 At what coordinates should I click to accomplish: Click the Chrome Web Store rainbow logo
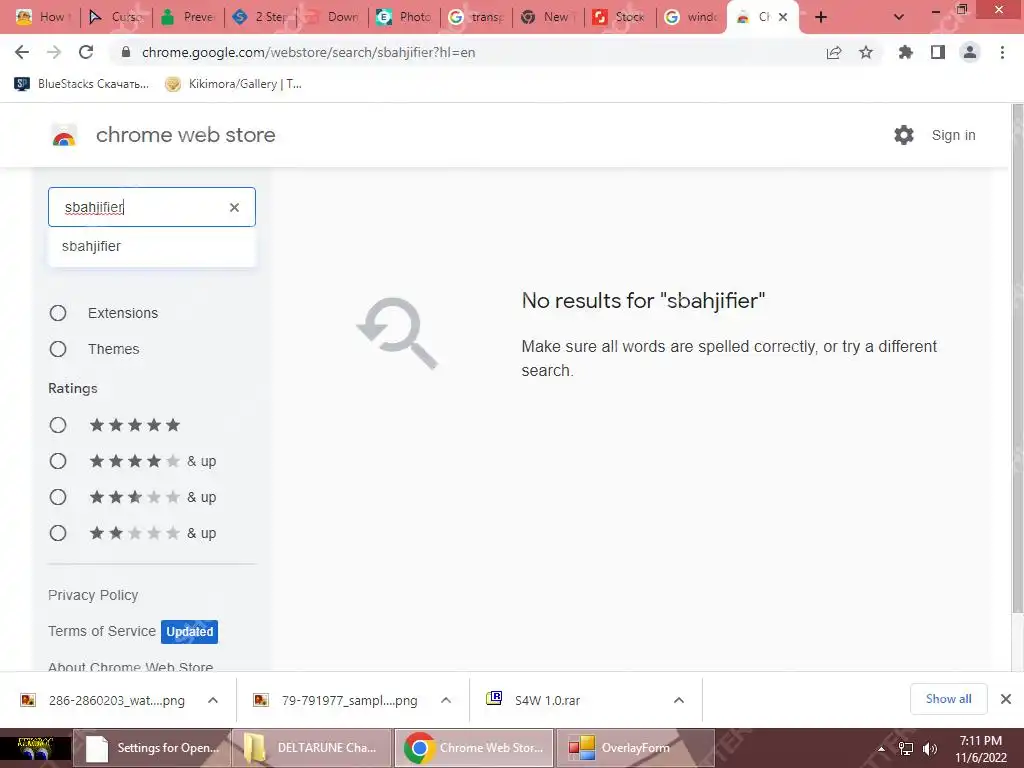click(64, 135)
